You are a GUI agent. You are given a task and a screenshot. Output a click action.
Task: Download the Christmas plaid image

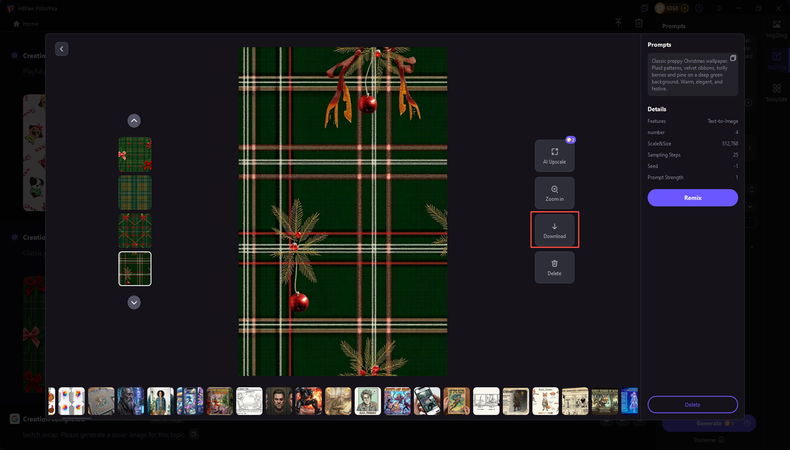(554, 230)
